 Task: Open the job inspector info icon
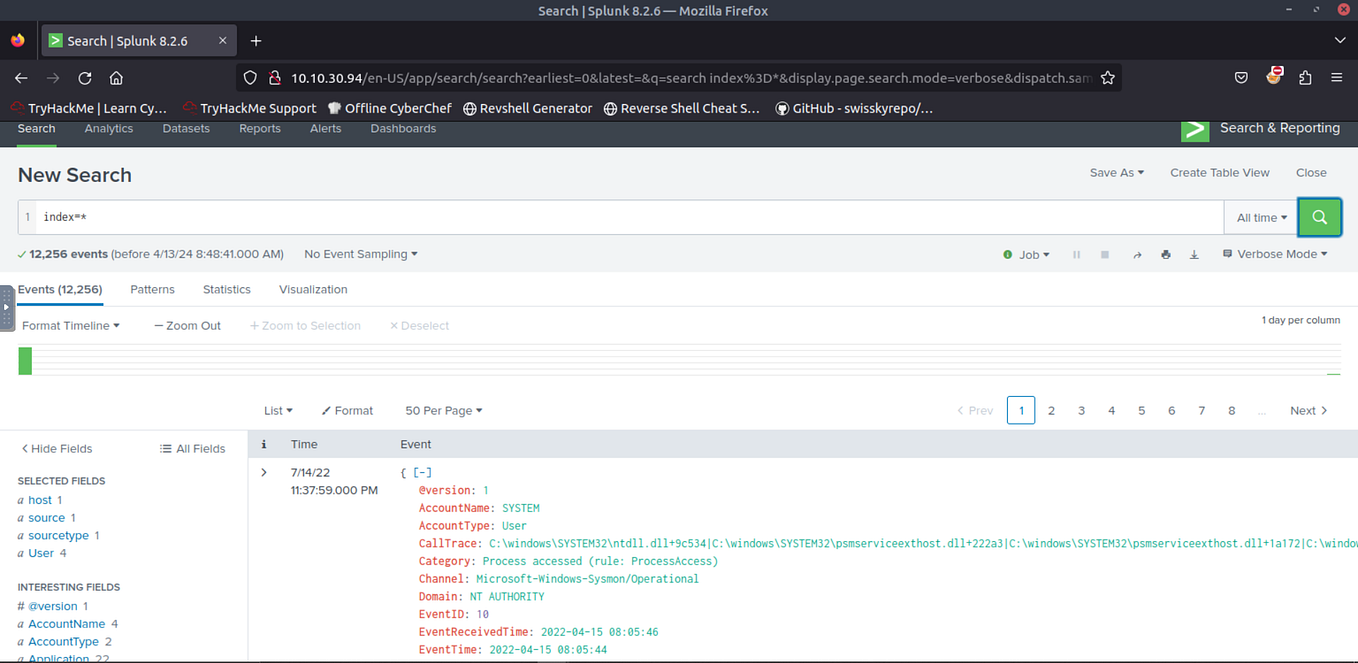1007,254
